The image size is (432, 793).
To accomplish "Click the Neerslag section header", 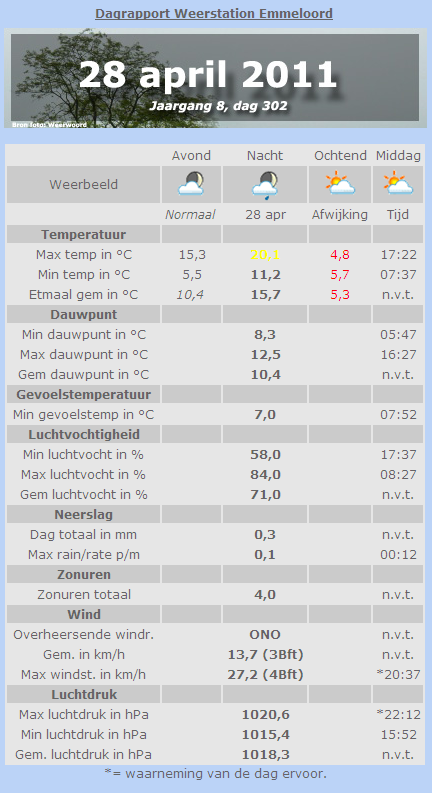I will (x=83, y=515).
